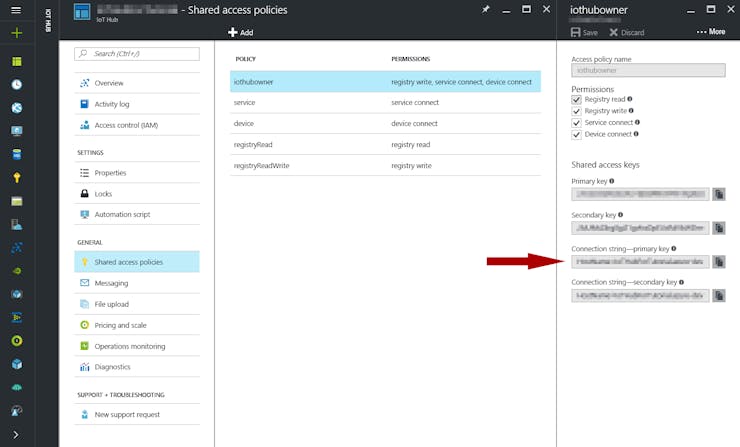Click the info icon beside Device connect
The width and height of the screenshot is (740, 447).
[636, 134]
